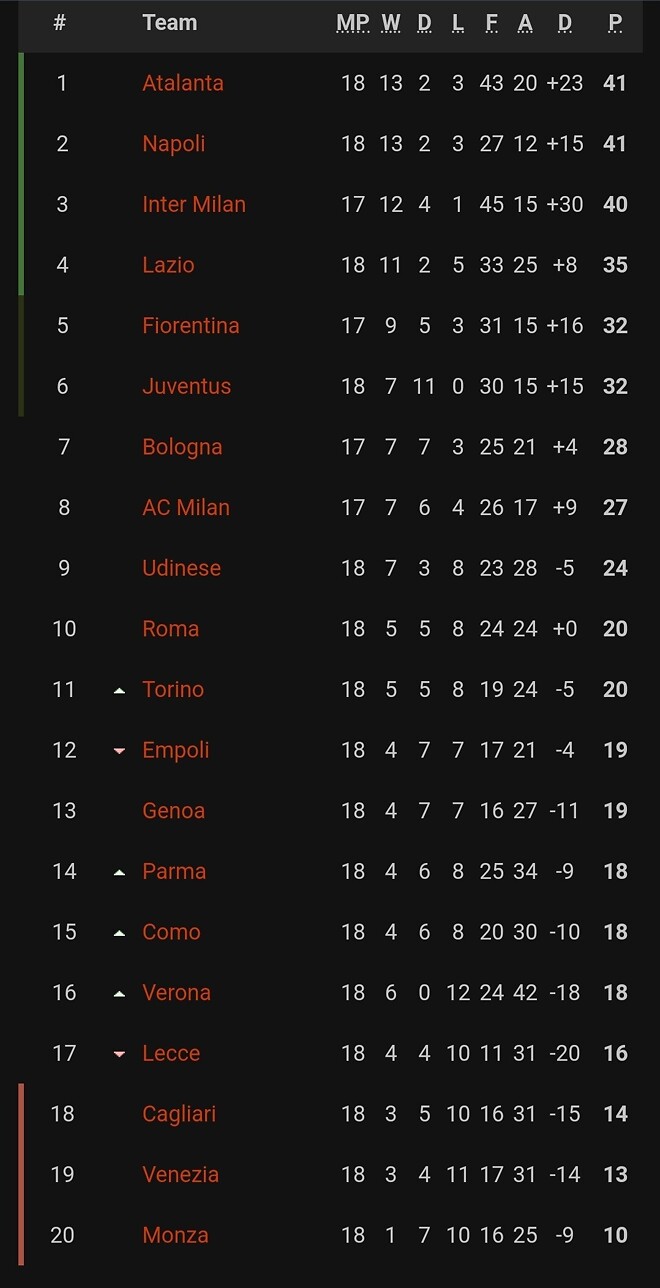Sort table by MP column header

353,23
